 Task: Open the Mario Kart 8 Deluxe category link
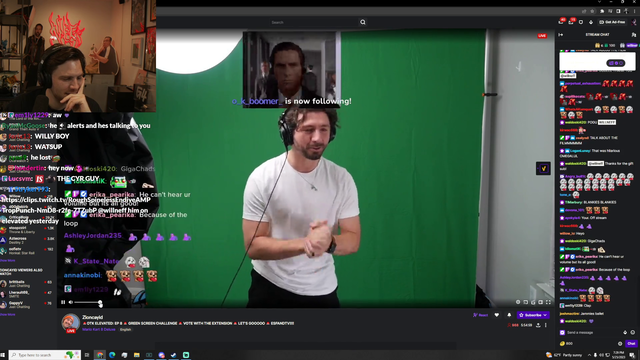(x=99, y=329)
